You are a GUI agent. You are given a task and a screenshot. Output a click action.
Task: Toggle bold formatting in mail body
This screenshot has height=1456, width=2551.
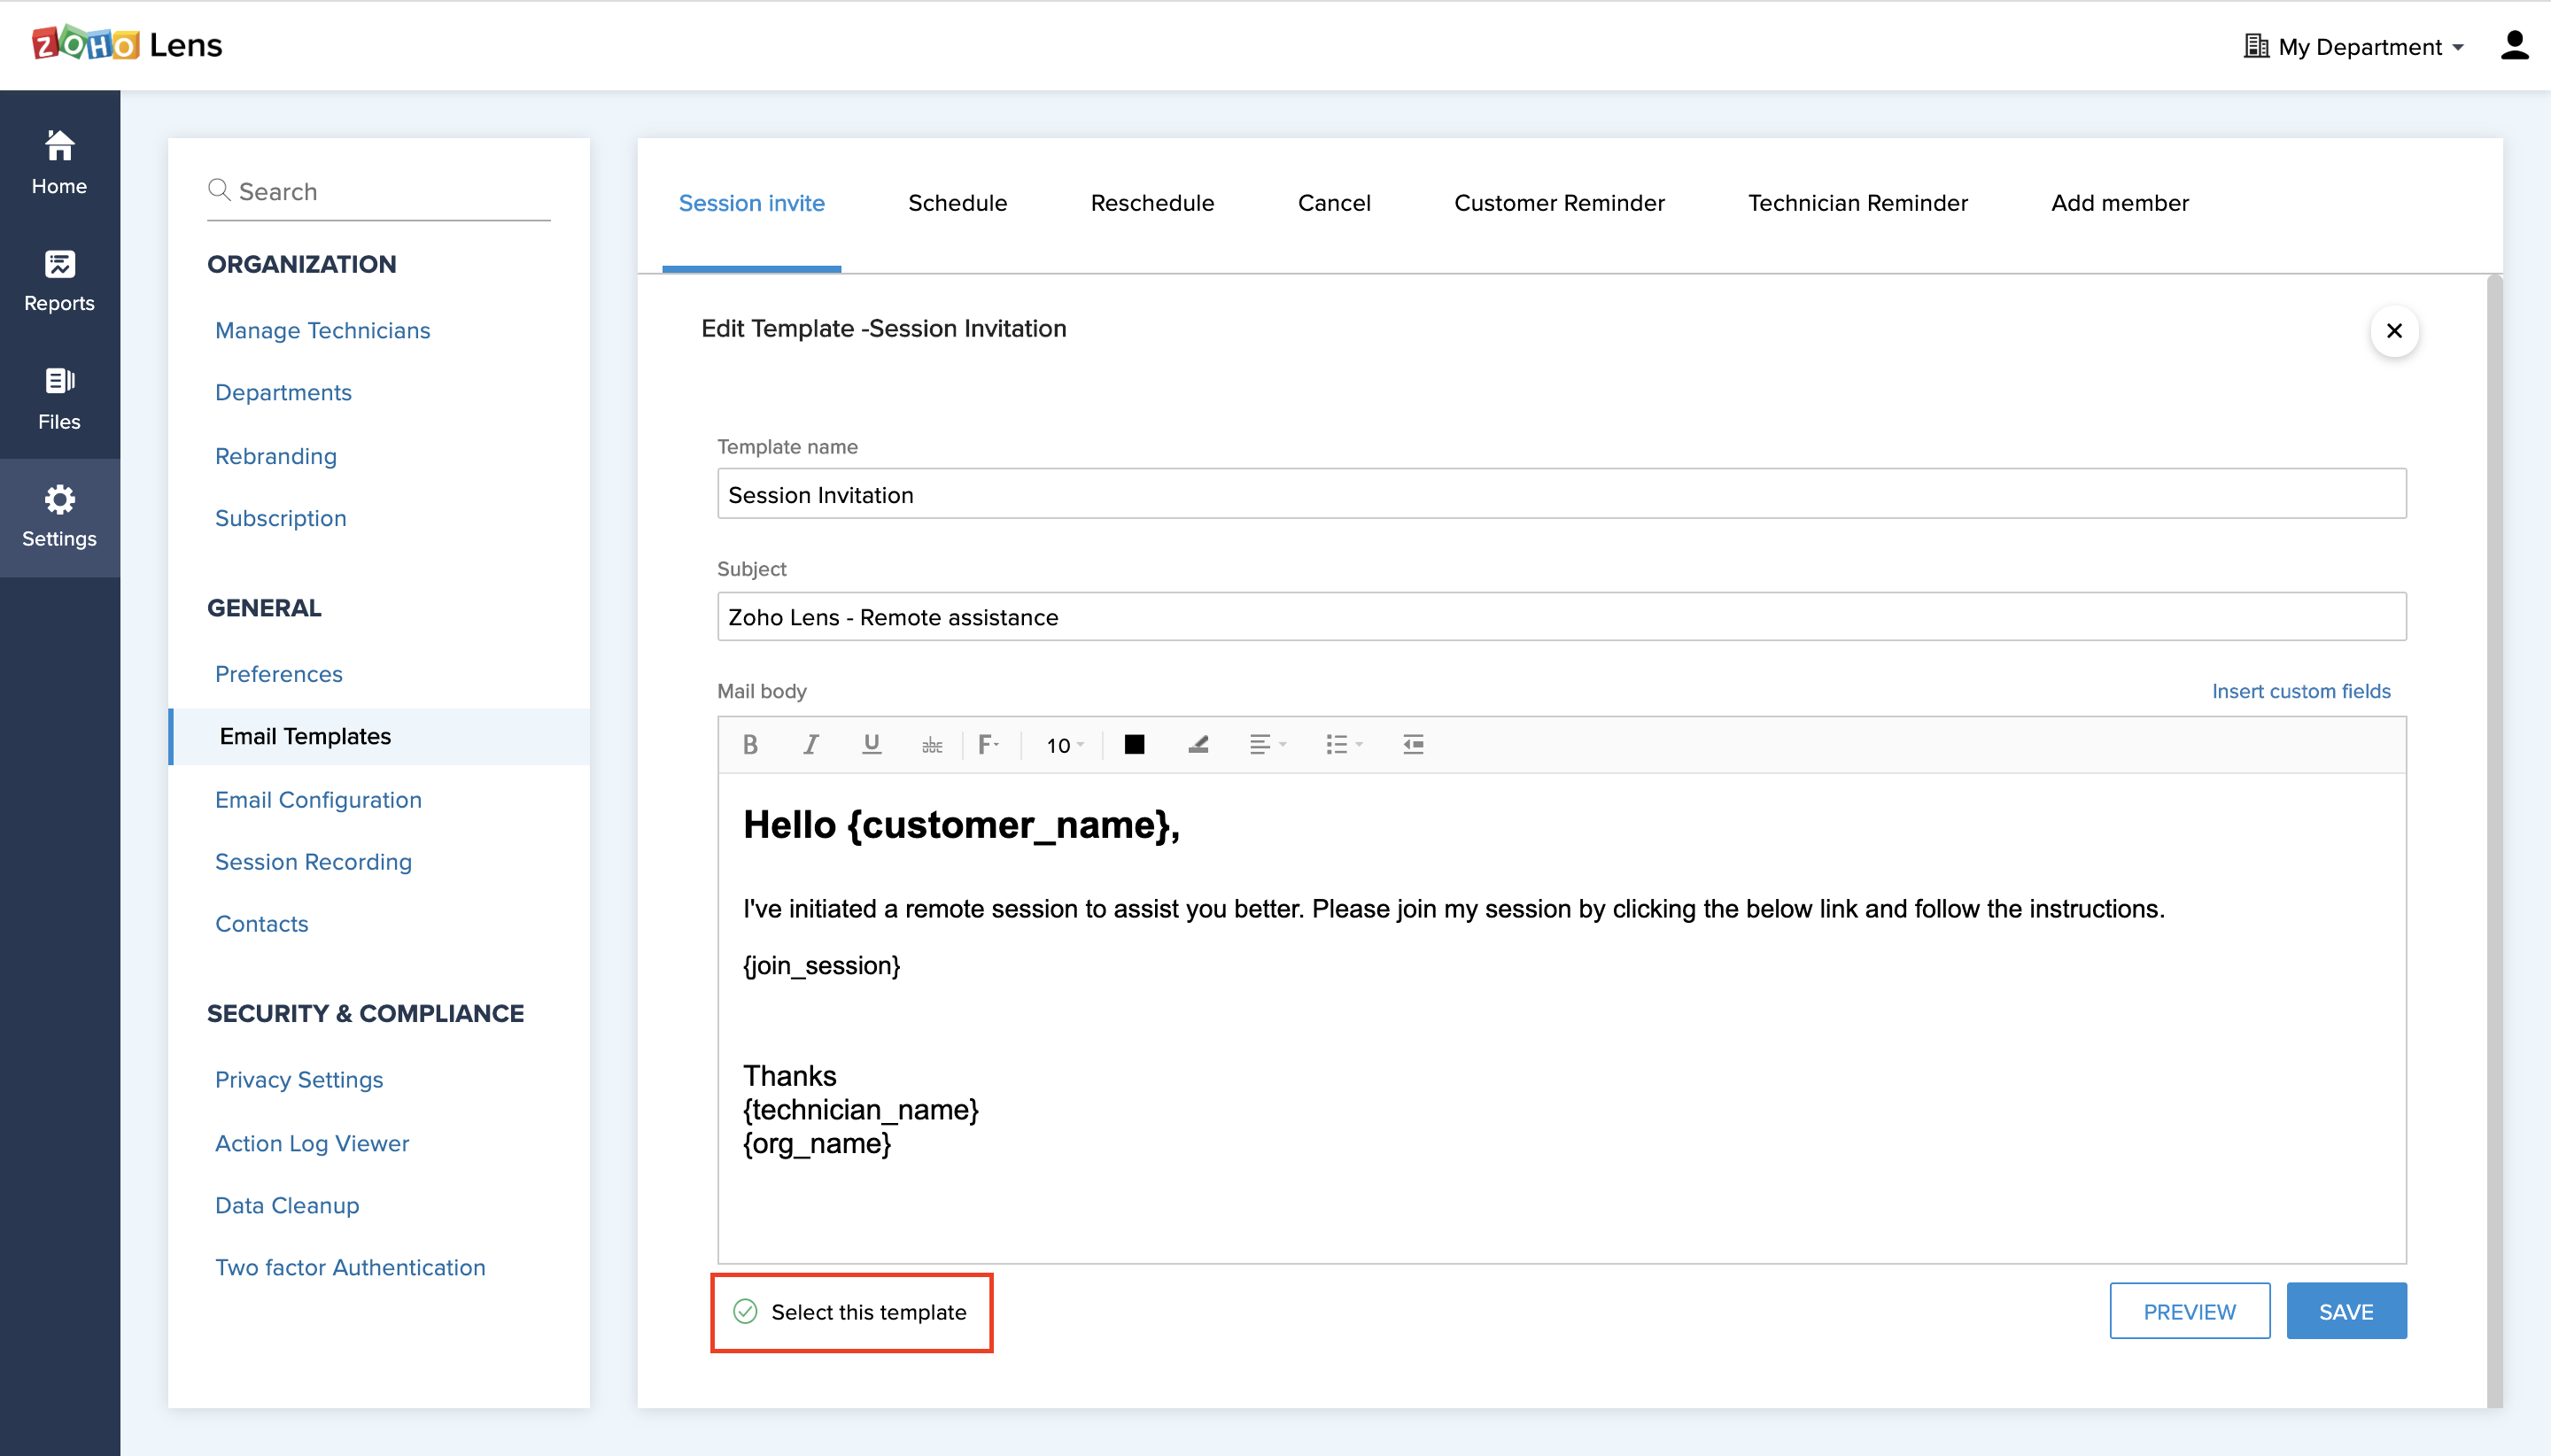(x=750, y=745)
